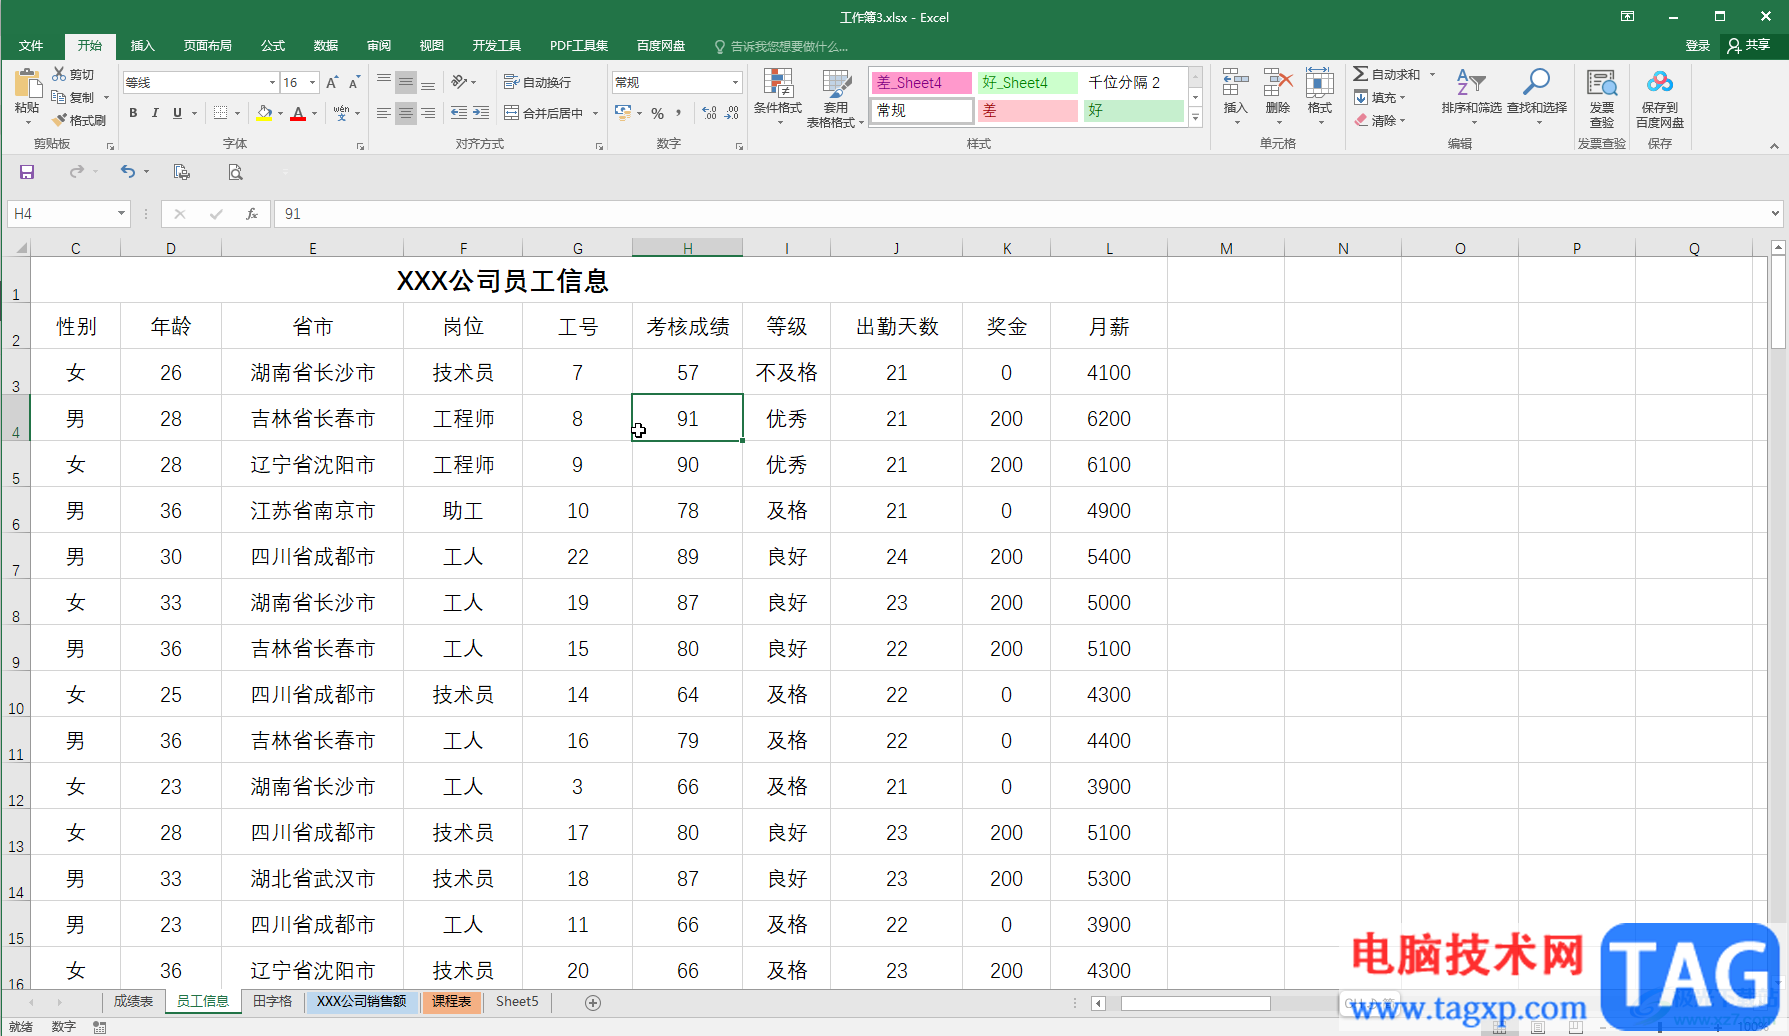Undo the last action in quick access toolbar
Screen dimensions: 1789x1036
128,172
